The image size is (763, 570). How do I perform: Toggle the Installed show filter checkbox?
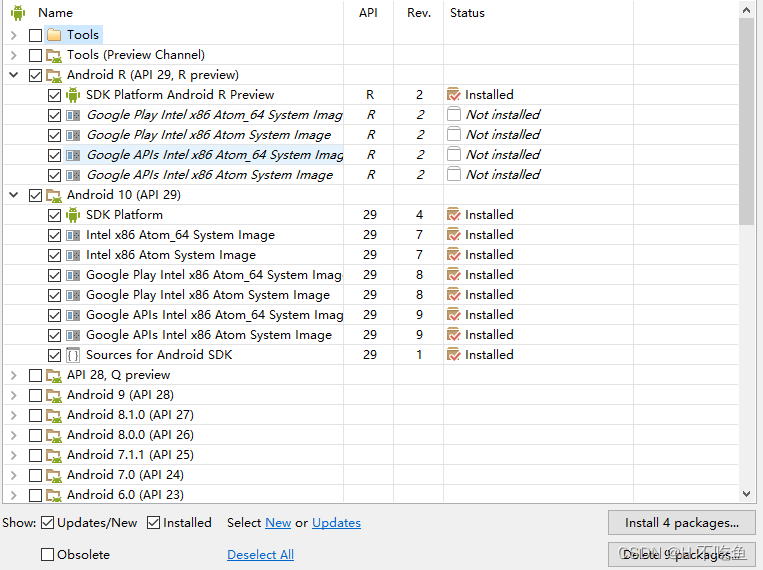pyautogui.click(x=153, y=523)
